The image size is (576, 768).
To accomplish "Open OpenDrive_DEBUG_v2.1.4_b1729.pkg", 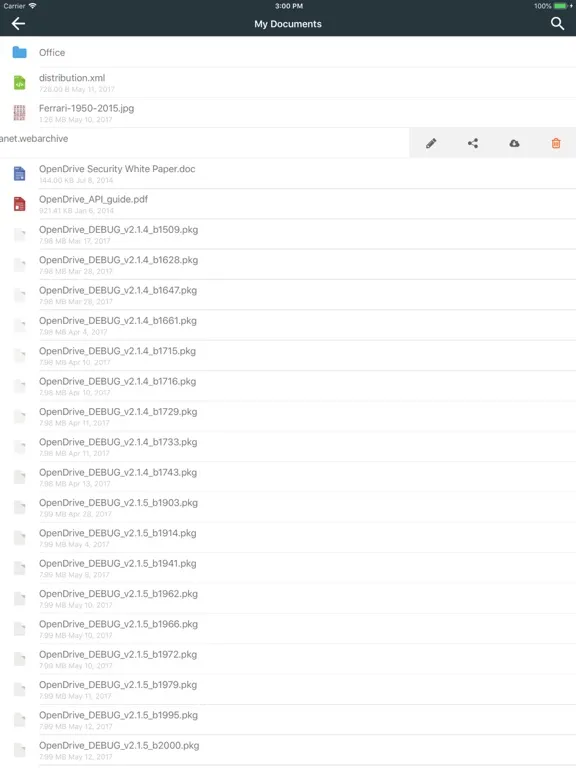I will click(288, 417).
